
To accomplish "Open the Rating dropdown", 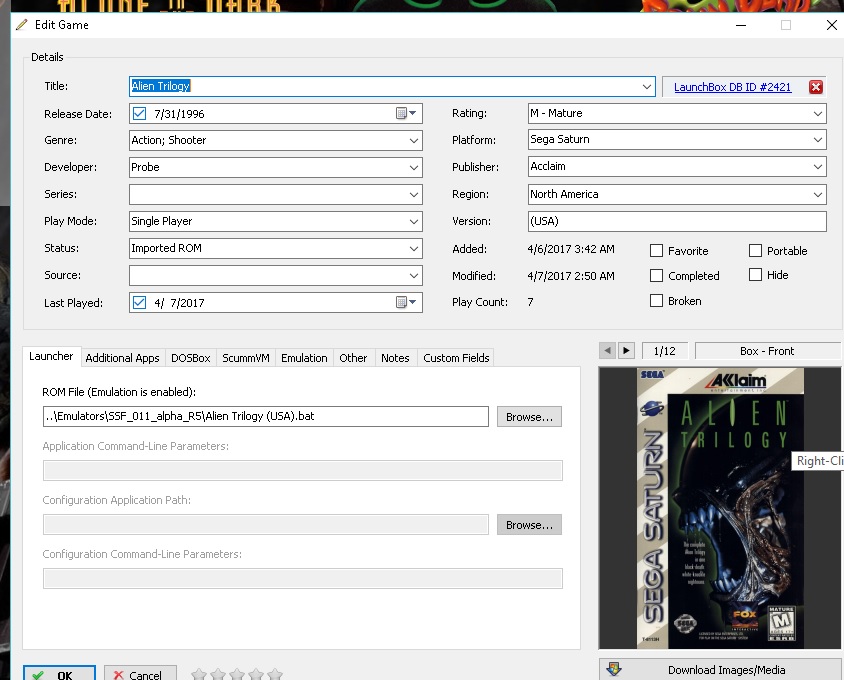I will coord(818,114).
